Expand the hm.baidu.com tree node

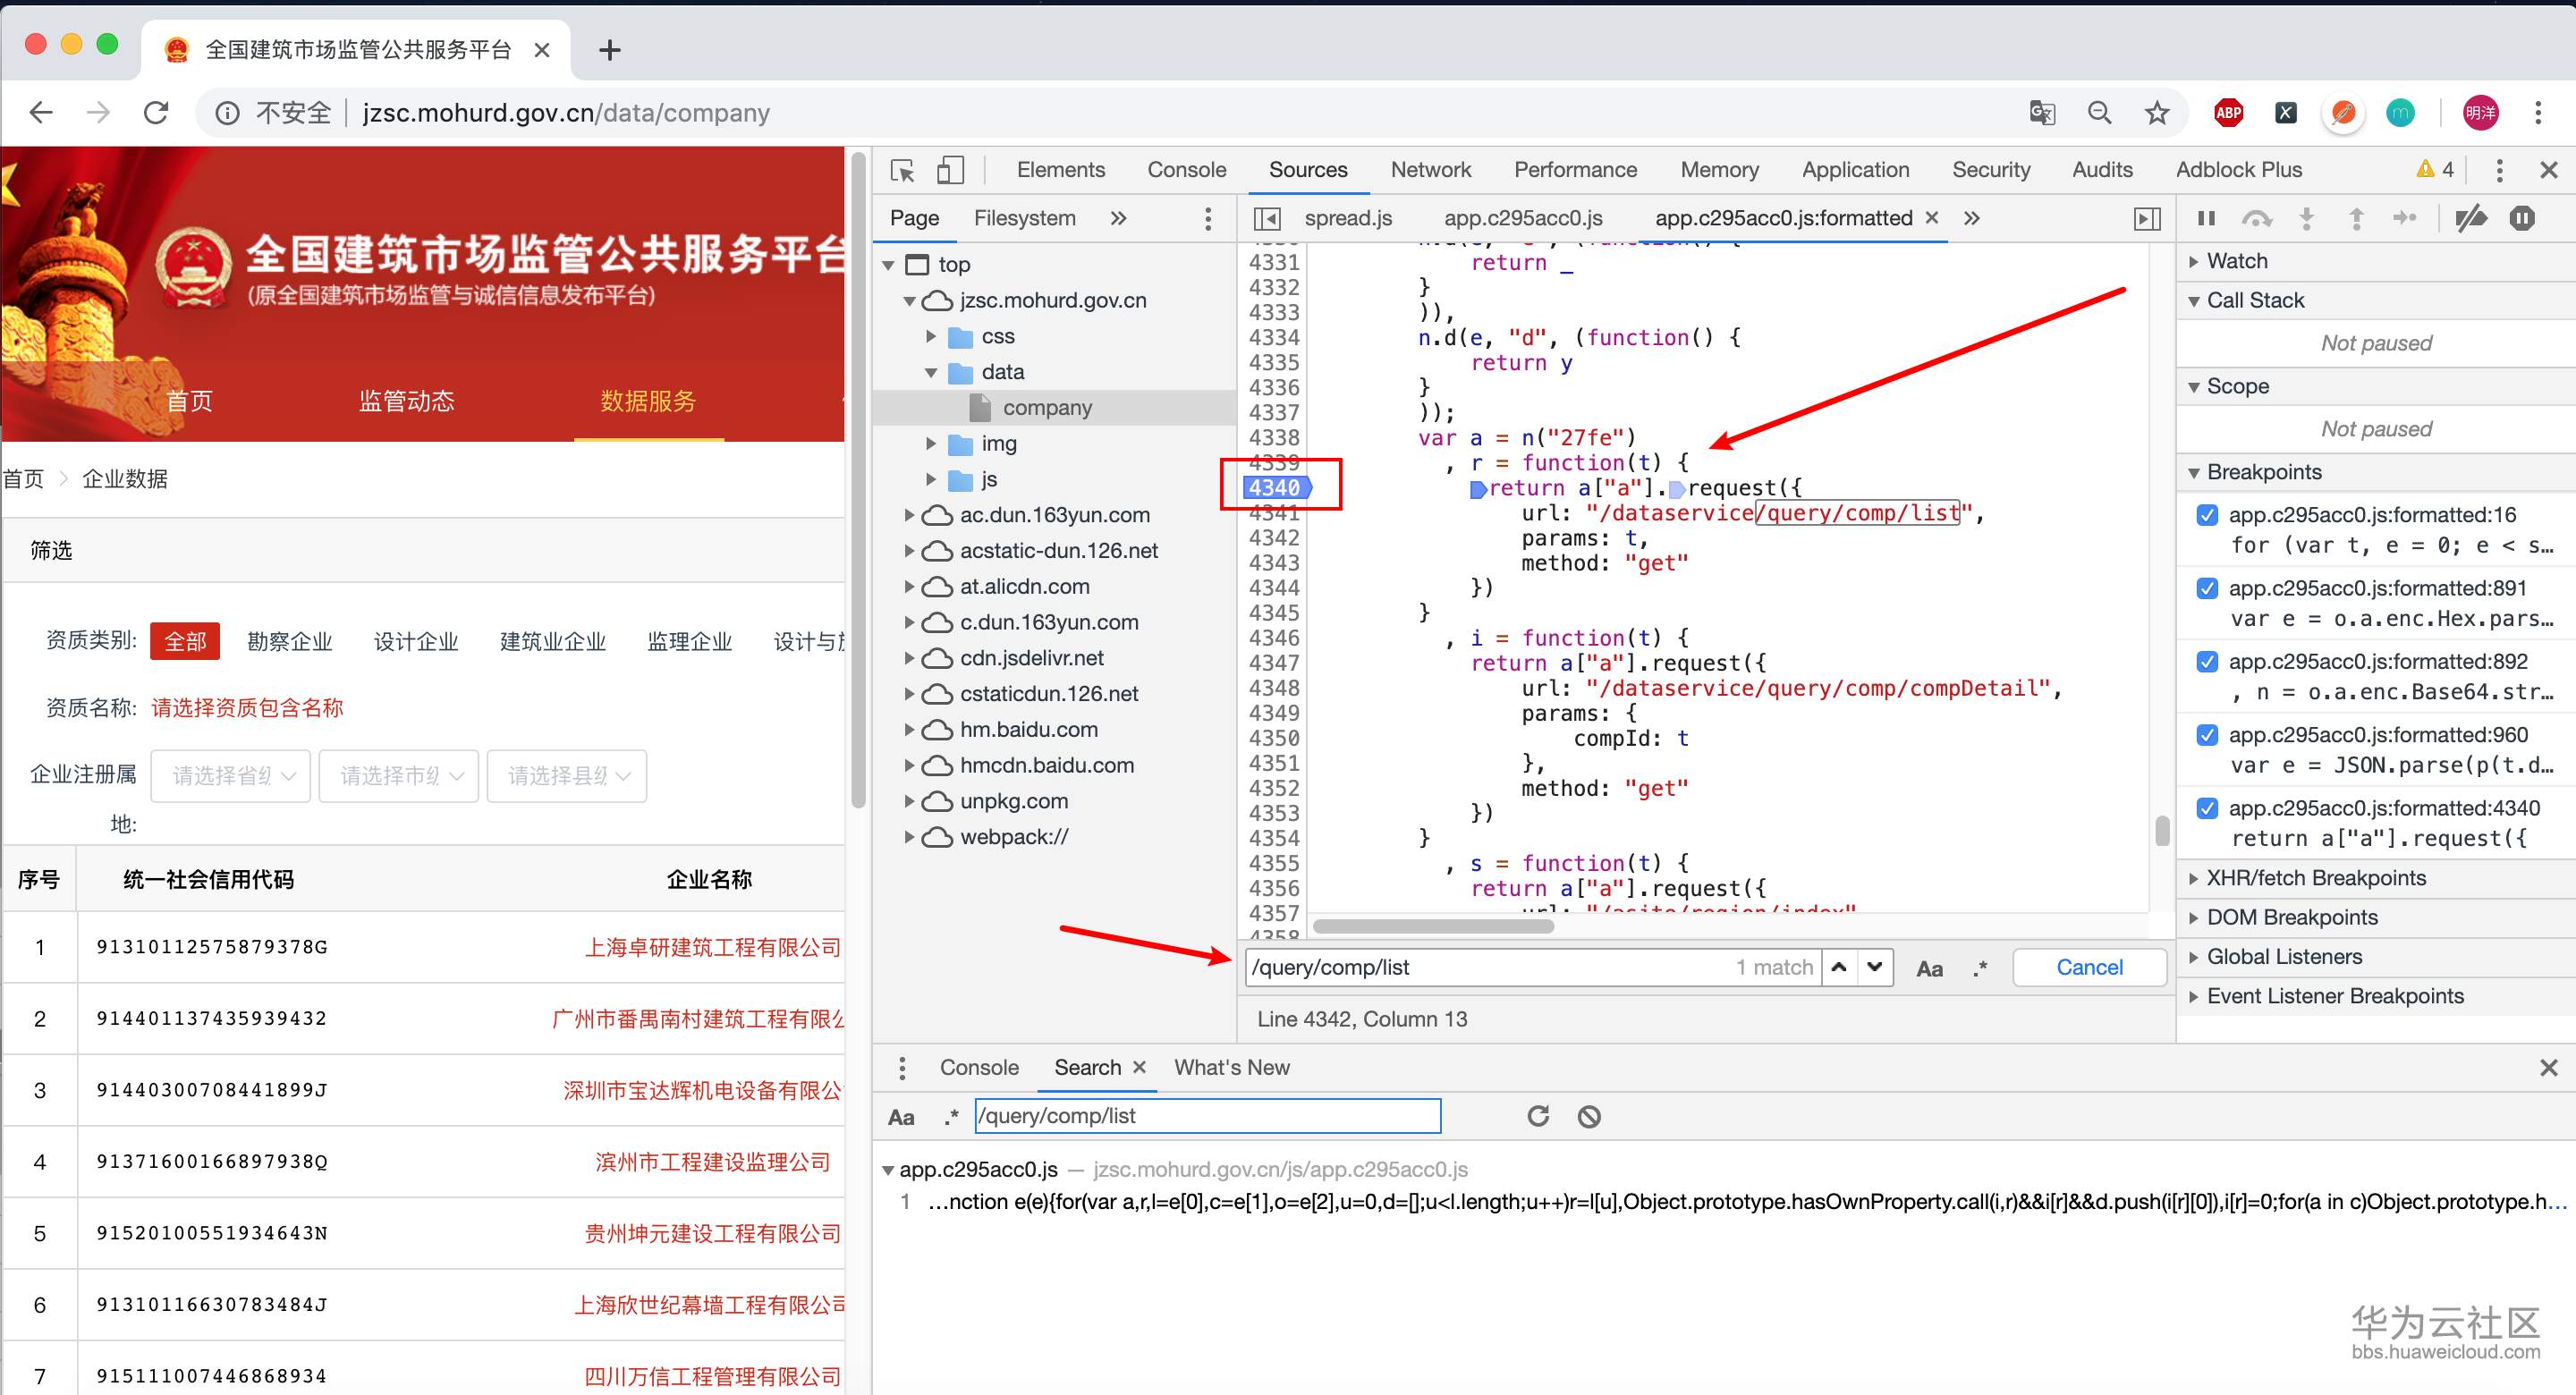(909, 730)
